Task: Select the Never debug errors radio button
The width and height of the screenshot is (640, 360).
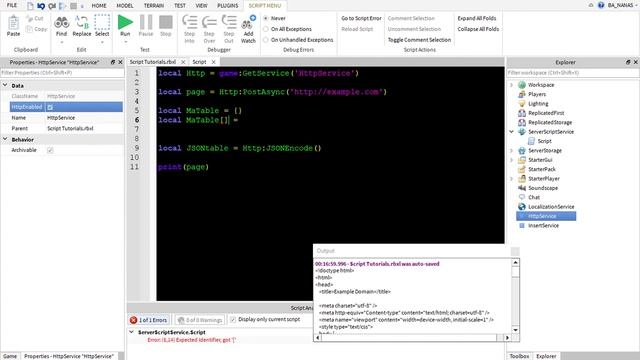Action: [266, 18]
